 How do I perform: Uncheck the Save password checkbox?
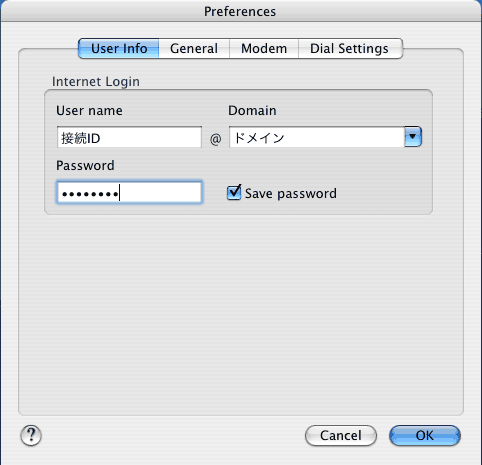pos(234,193)
